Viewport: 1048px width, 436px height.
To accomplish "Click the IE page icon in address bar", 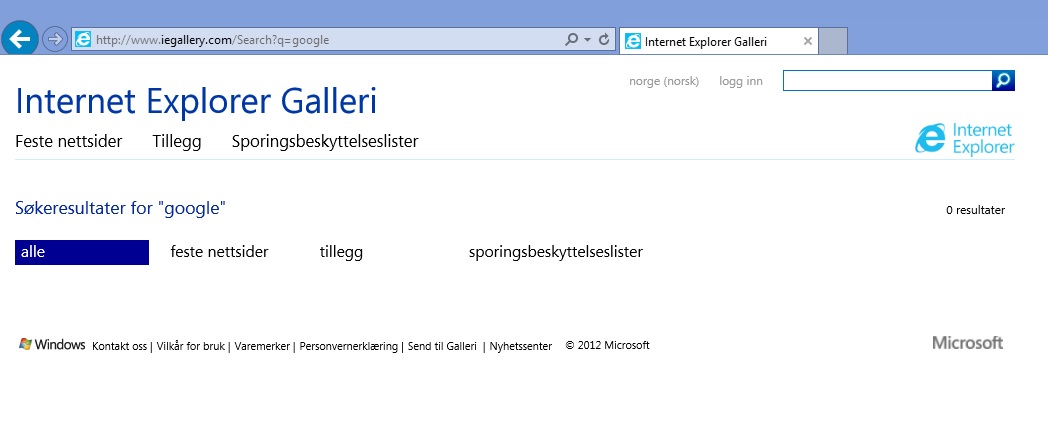I will tap(83, 40).
